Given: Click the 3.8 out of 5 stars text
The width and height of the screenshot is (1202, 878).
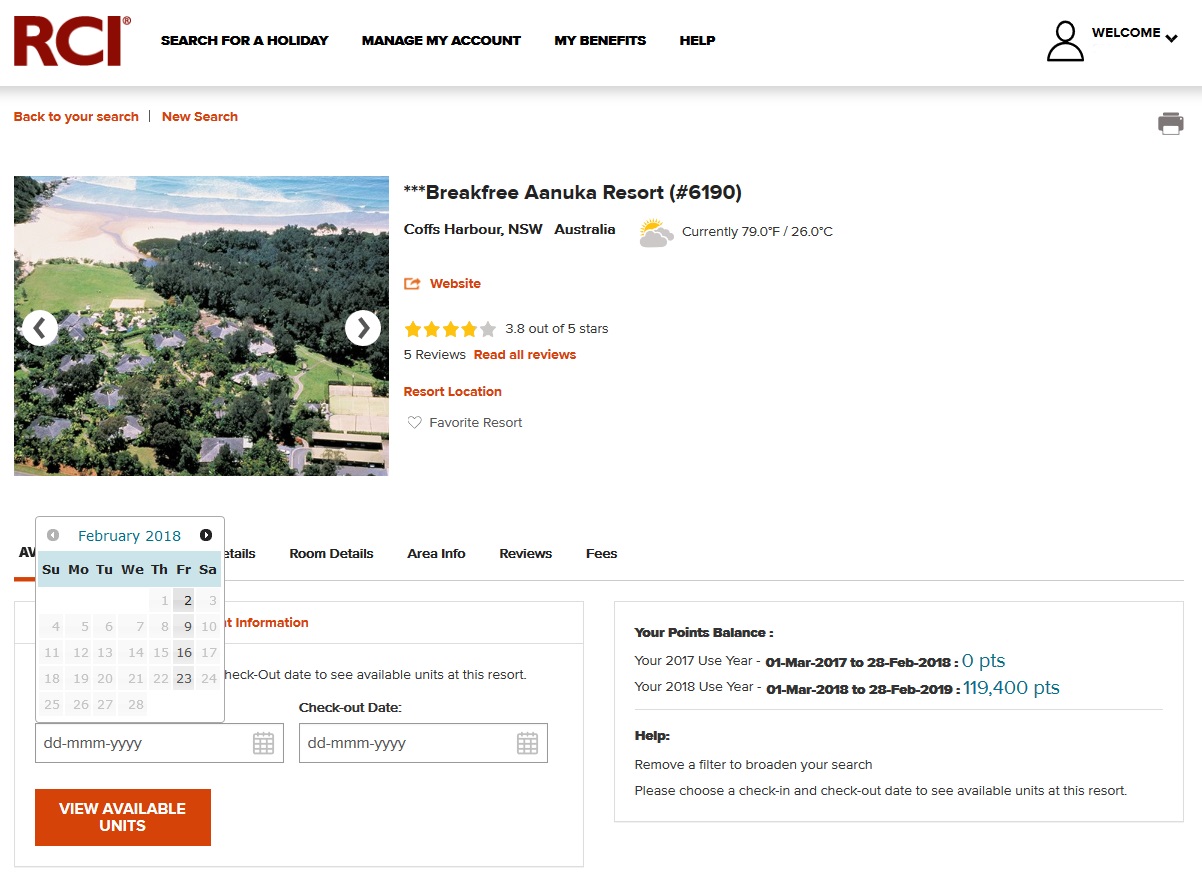Looking at the screenshot, I should pos(557,329).
